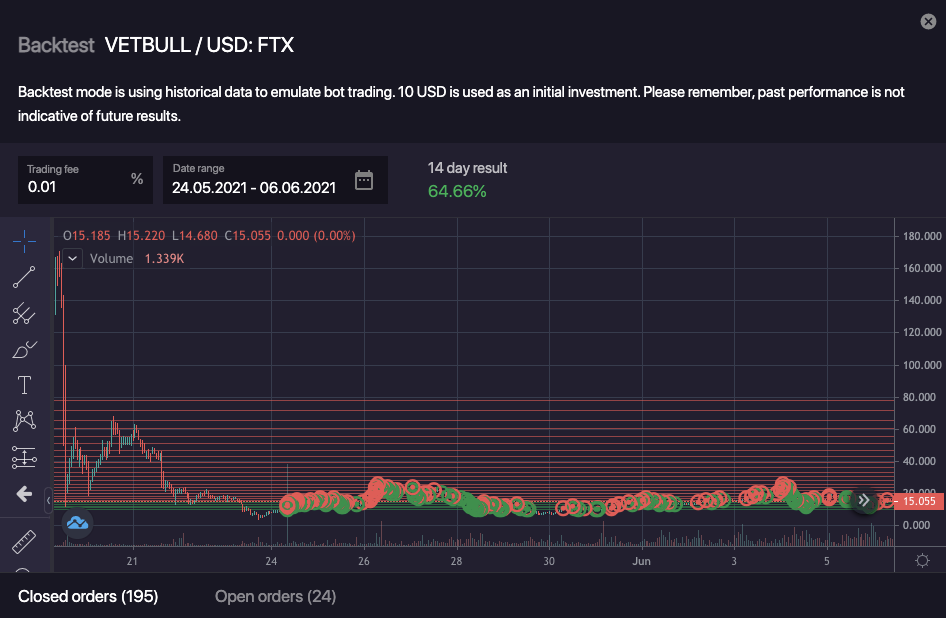Click the Volume 1.339K value

[164, 259]
